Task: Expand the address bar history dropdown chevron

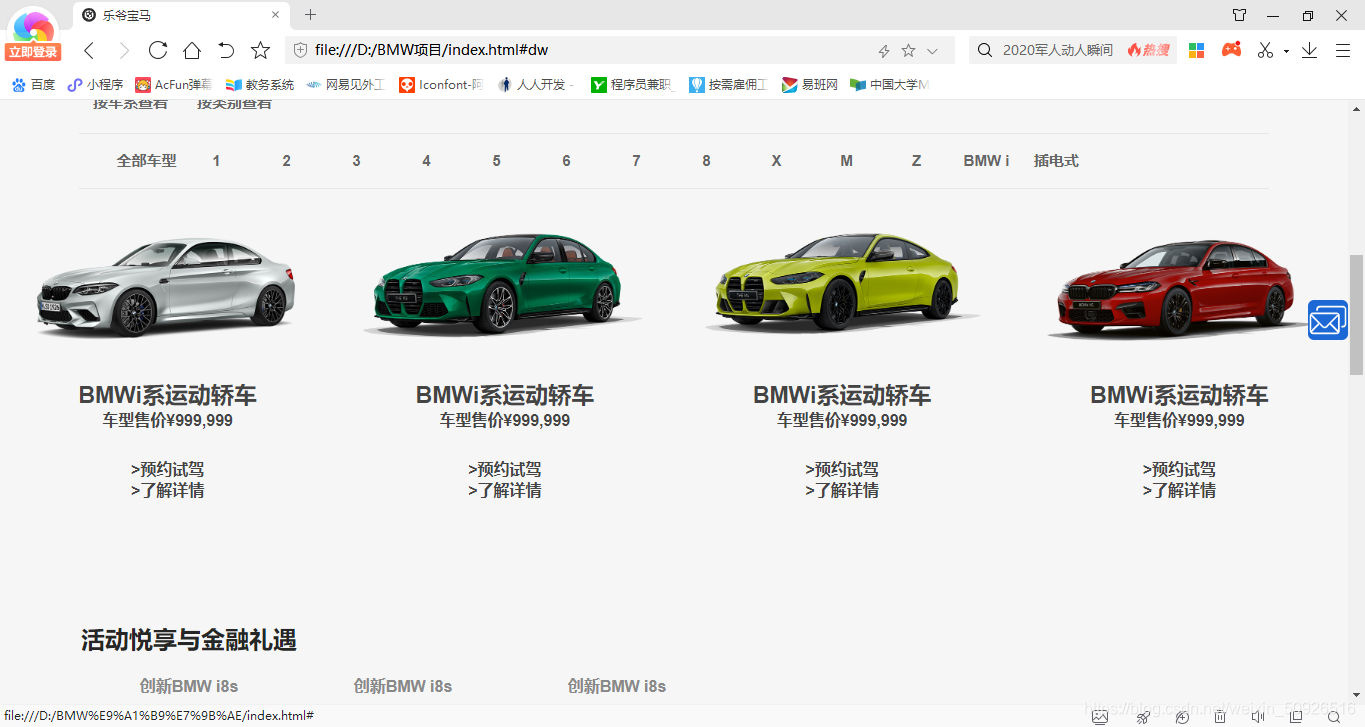Action: (933, 51)
